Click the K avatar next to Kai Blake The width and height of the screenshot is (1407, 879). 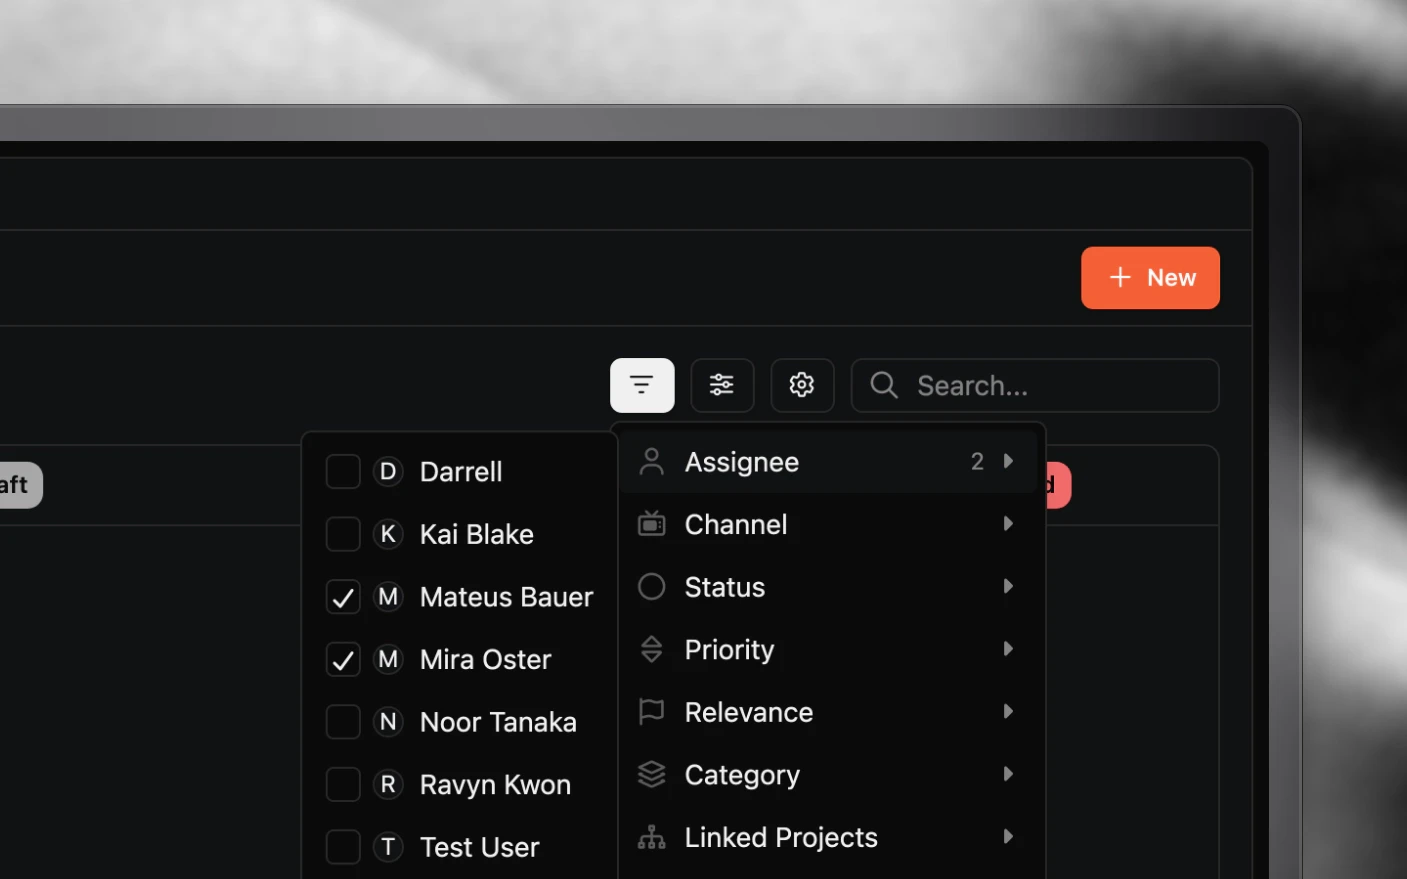[x=388, y=534]
